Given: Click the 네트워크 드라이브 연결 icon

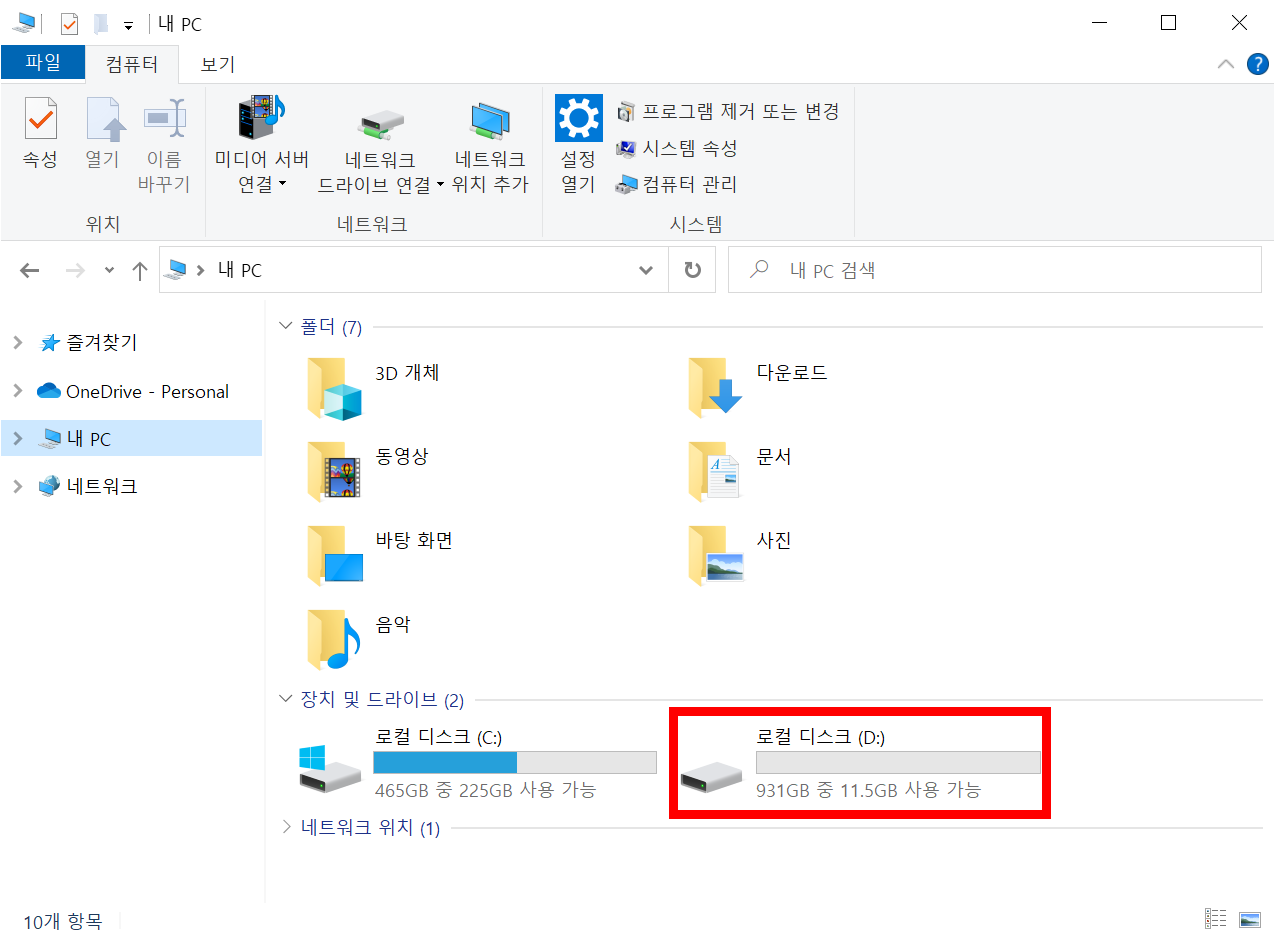Looking at the screenshot, I should (380, 122).
